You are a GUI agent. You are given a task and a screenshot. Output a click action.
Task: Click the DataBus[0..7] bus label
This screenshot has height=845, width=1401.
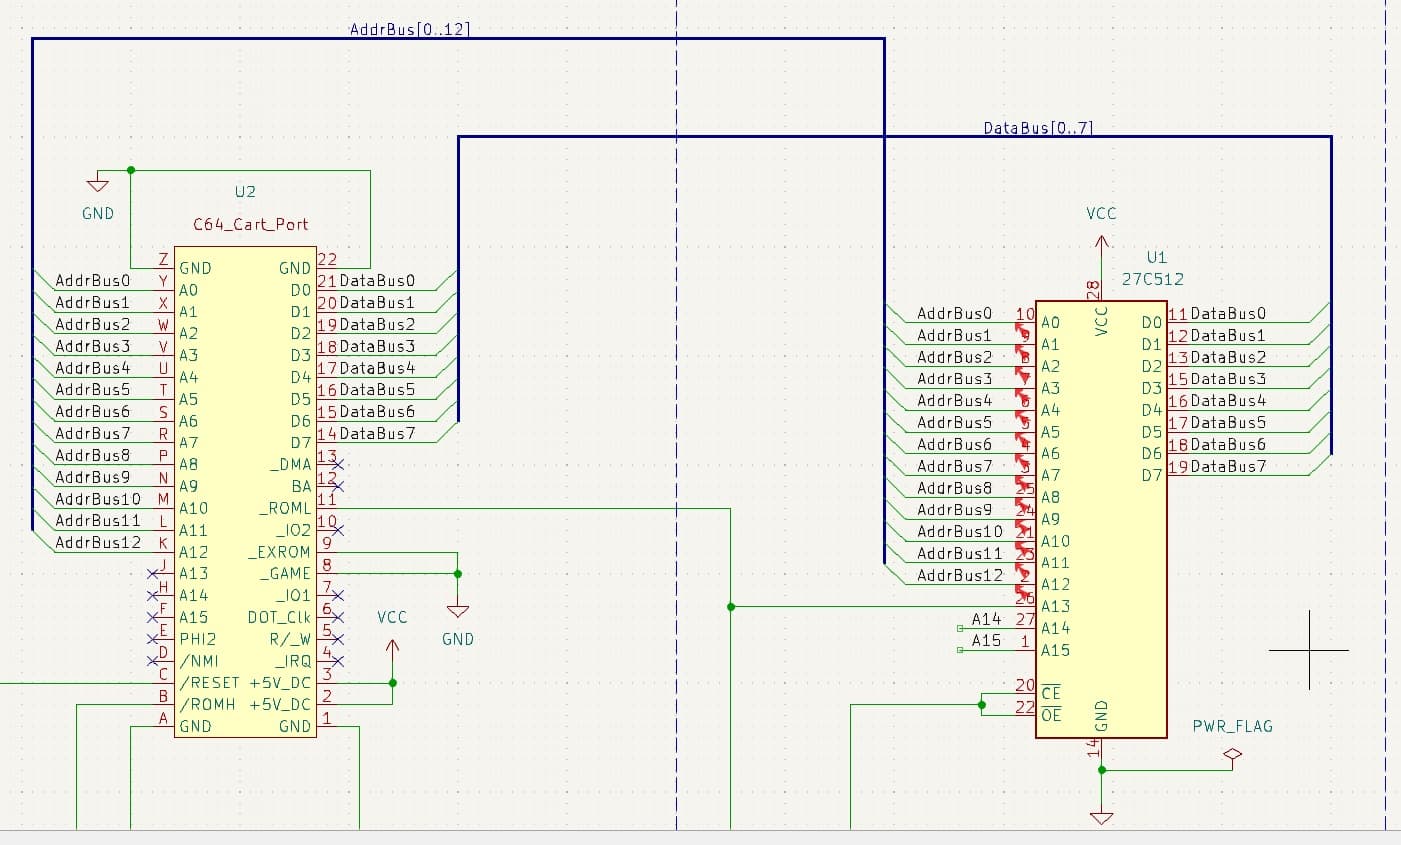point(1038,128)
